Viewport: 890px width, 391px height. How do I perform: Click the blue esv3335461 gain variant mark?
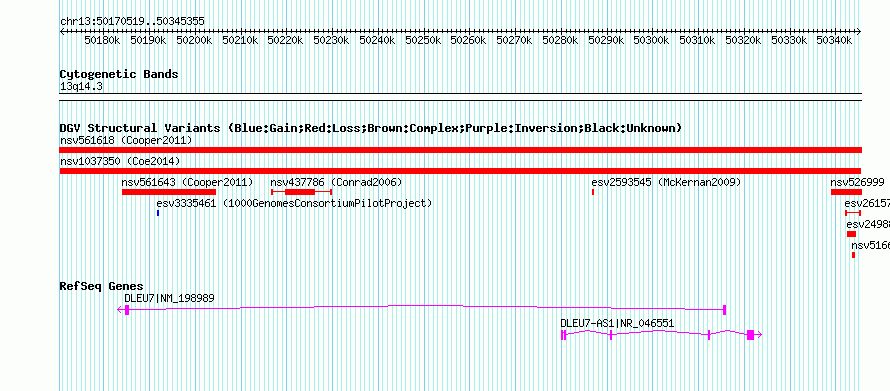[158, 213]
